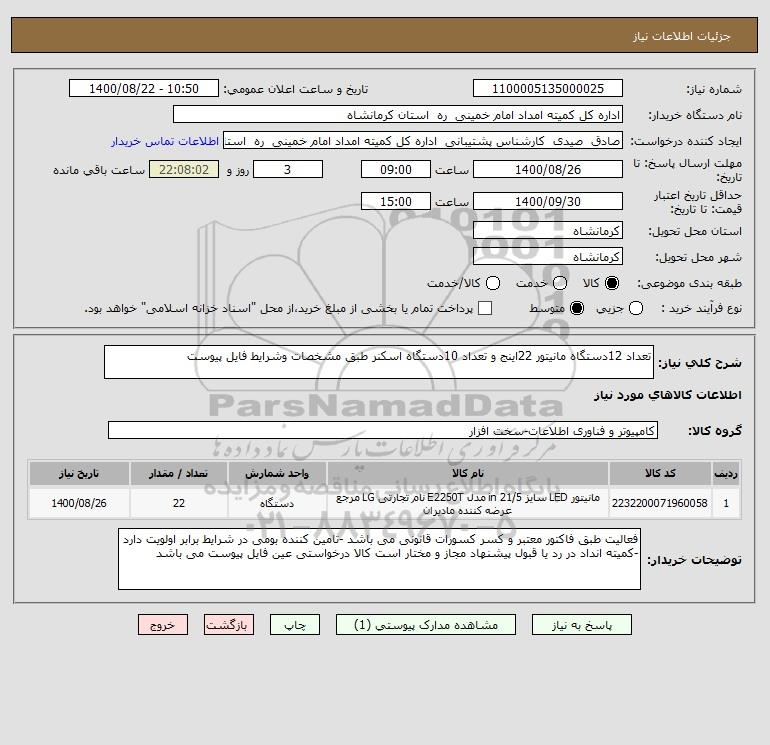The height and width of the screenshot is (745, 770).
Task: Click the row number cell 1
Action: pyautogui.click(x=726, y=503)
